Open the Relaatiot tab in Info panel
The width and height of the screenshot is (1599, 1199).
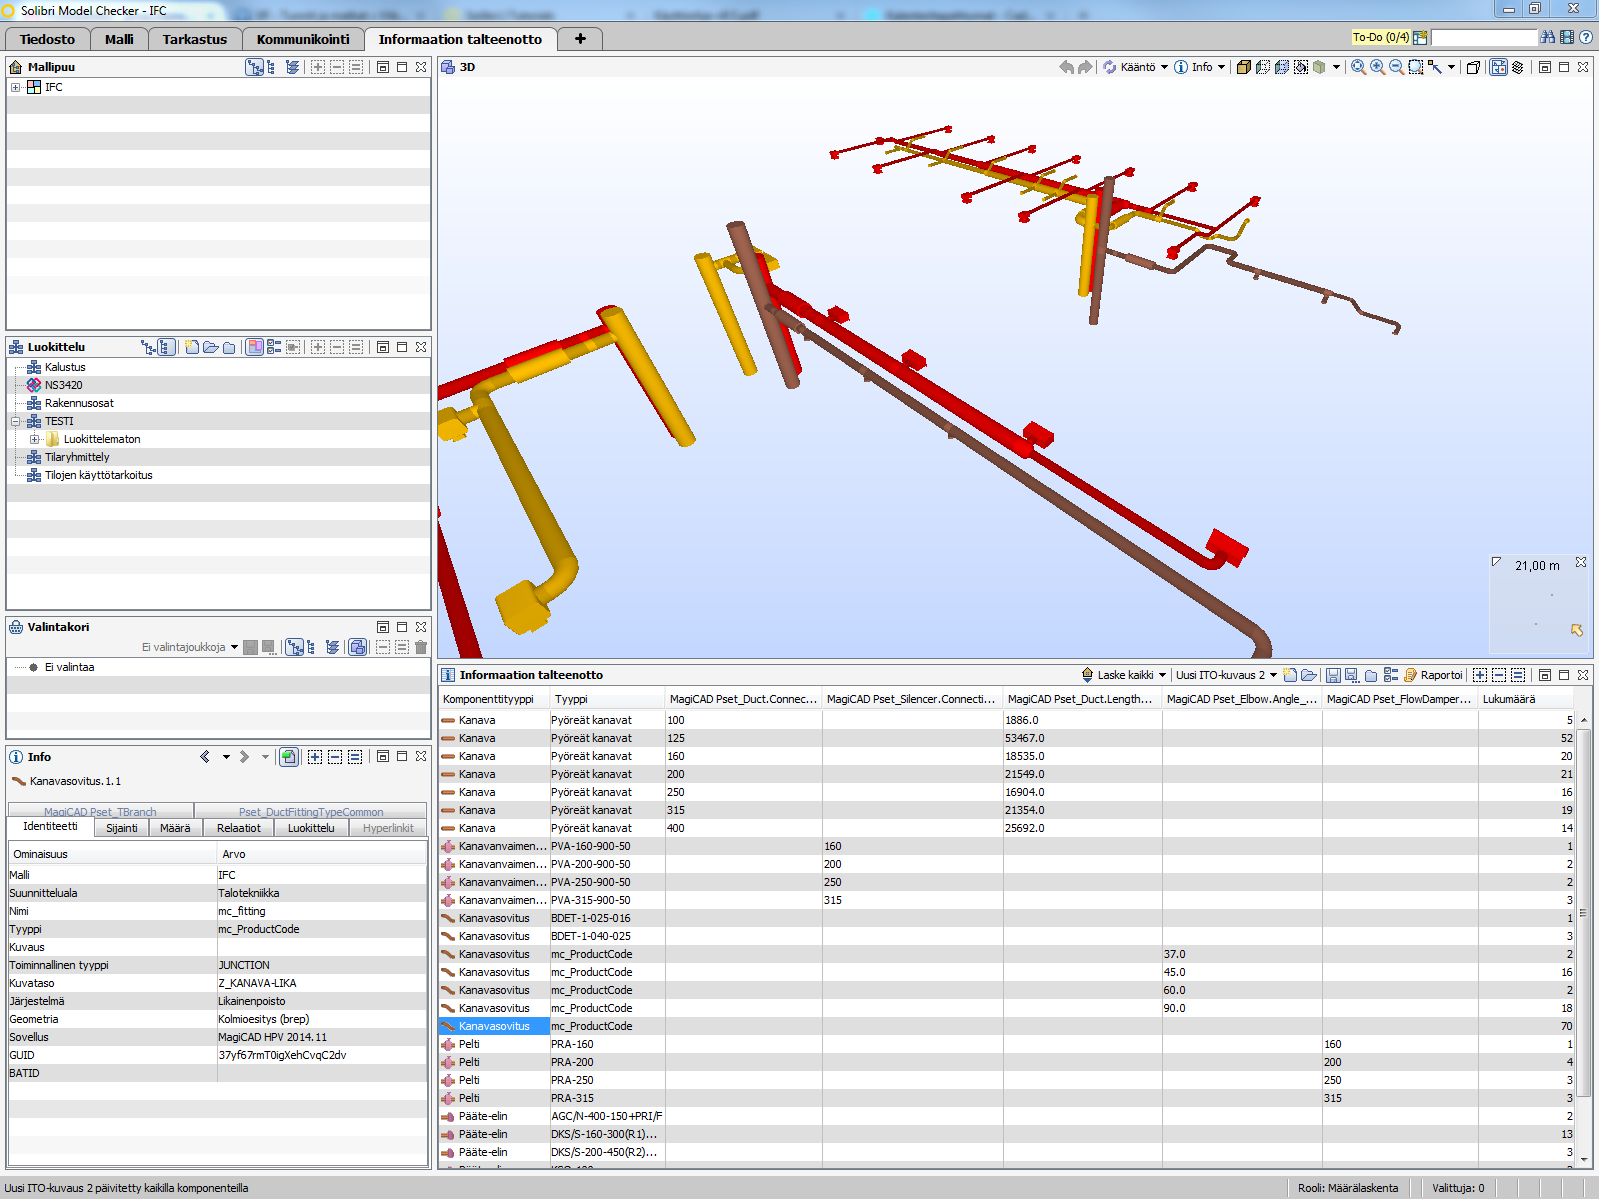239,828
